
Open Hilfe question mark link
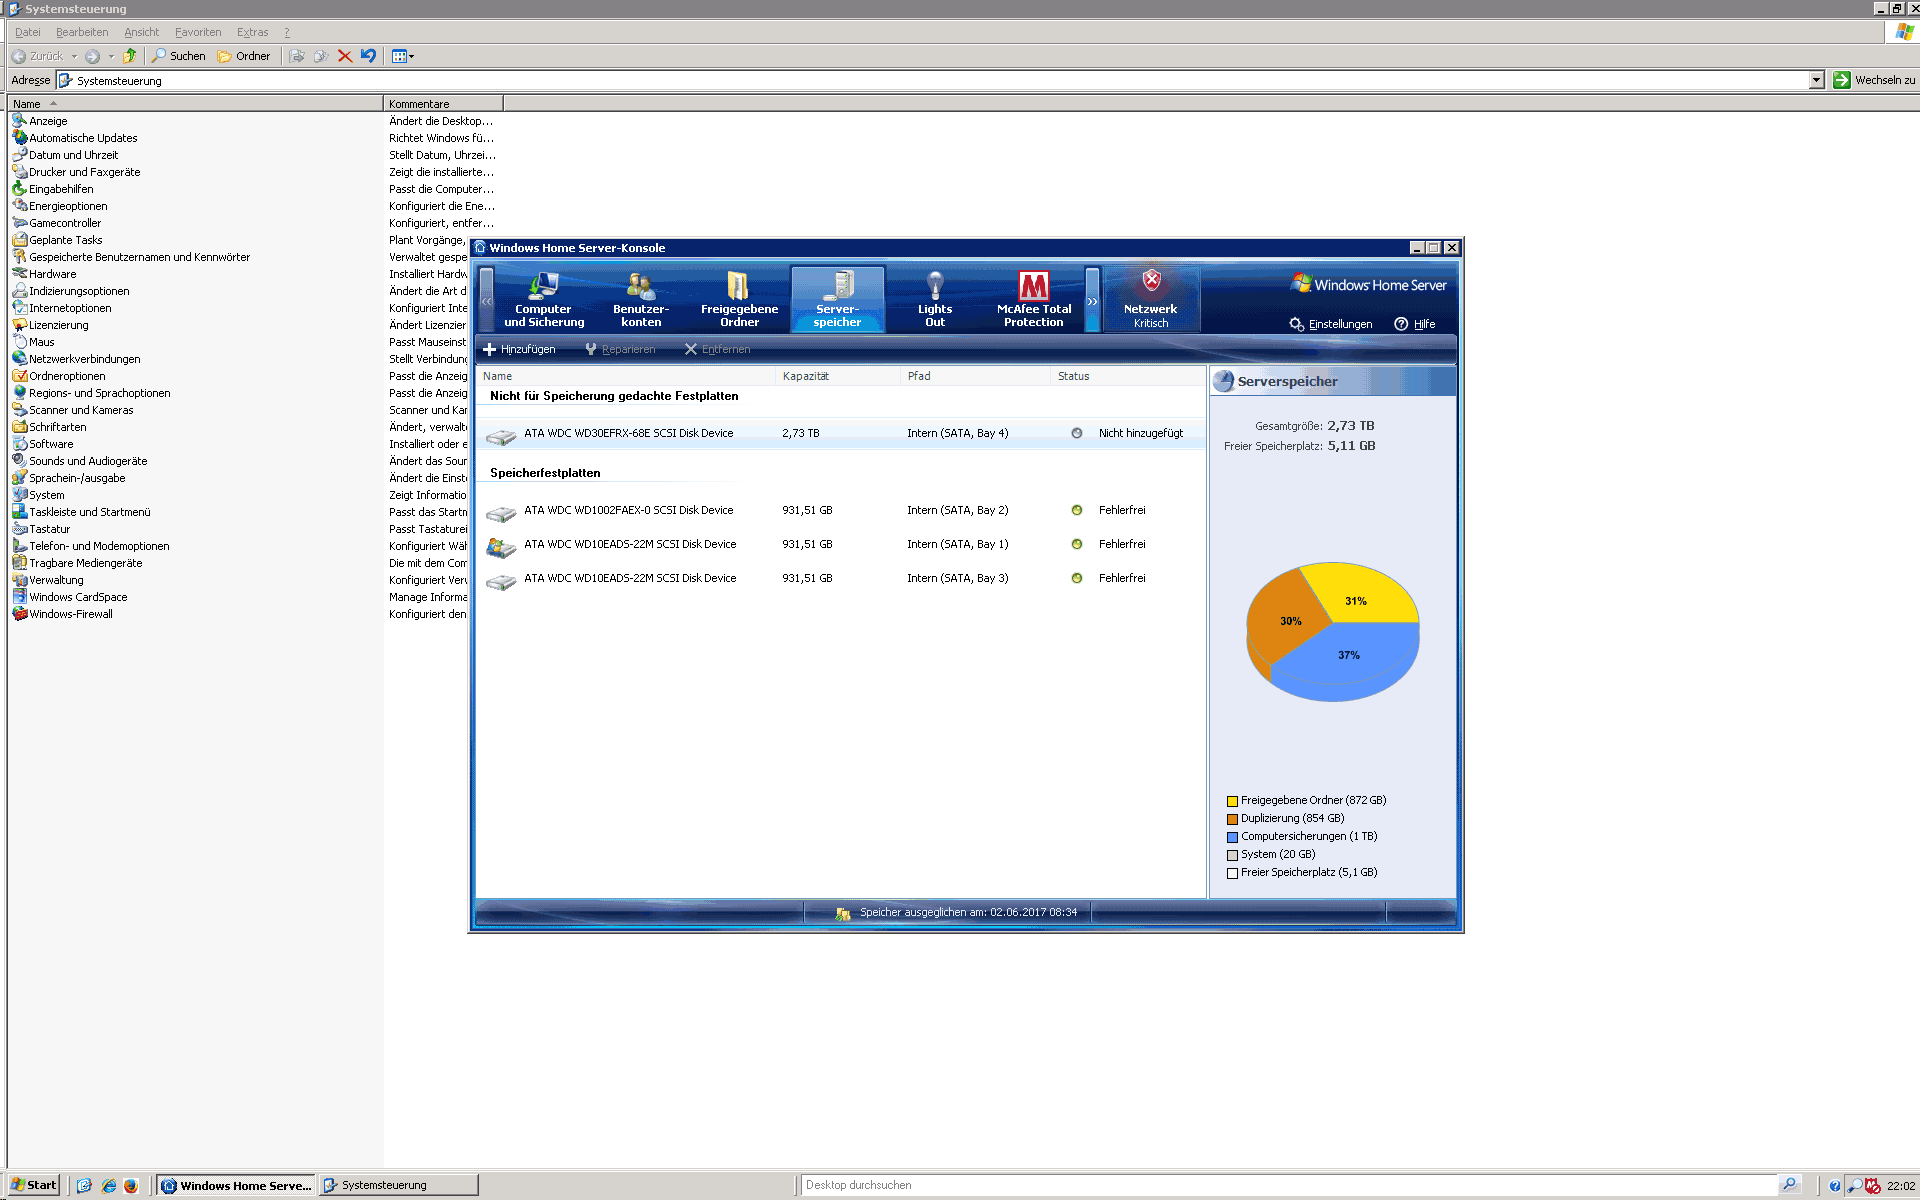[x=1415, y=324]
